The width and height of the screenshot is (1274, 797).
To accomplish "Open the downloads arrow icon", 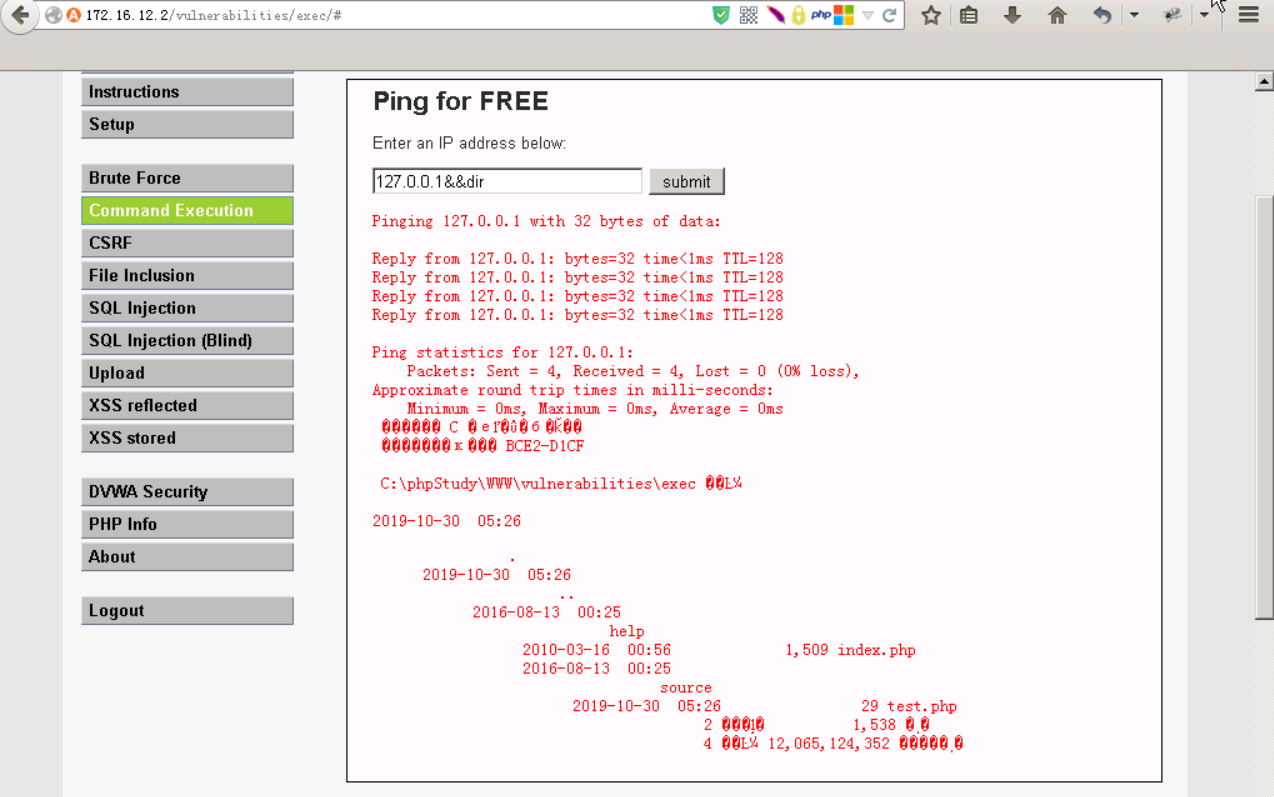I will (1012, 15).
